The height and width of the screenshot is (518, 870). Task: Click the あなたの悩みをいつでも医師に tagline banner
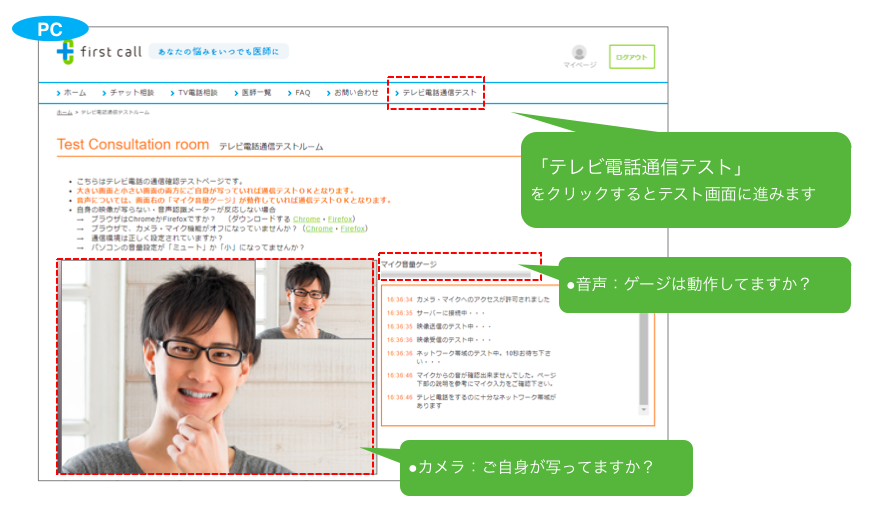pyautogui.click(x=219, y=51)
